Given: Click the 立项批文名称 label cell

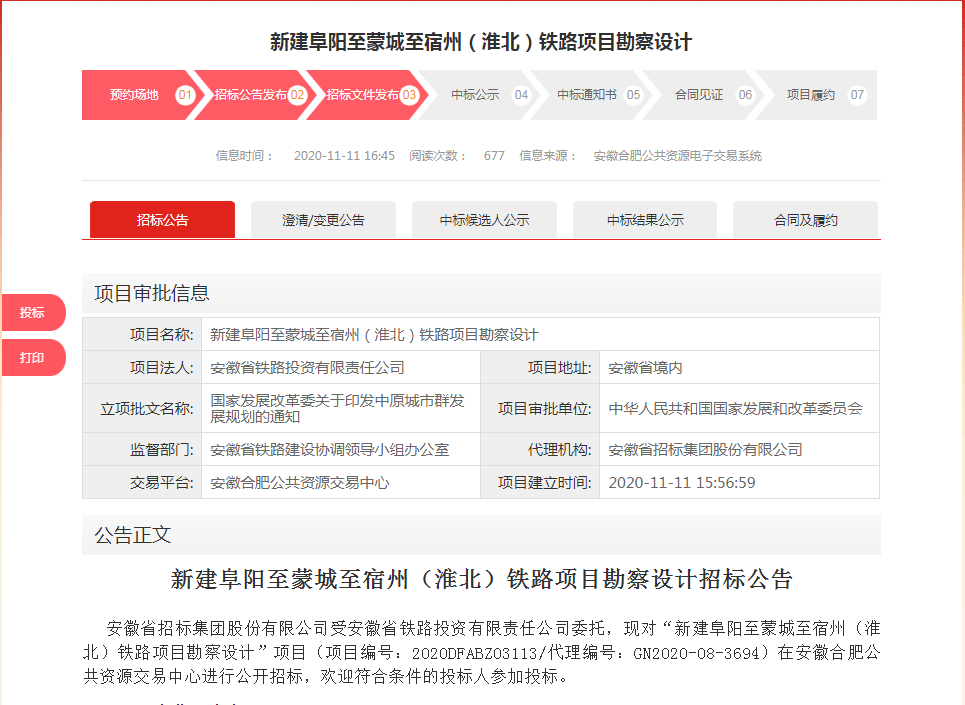Looking at the screenshot, I should [x=142, y=408].
